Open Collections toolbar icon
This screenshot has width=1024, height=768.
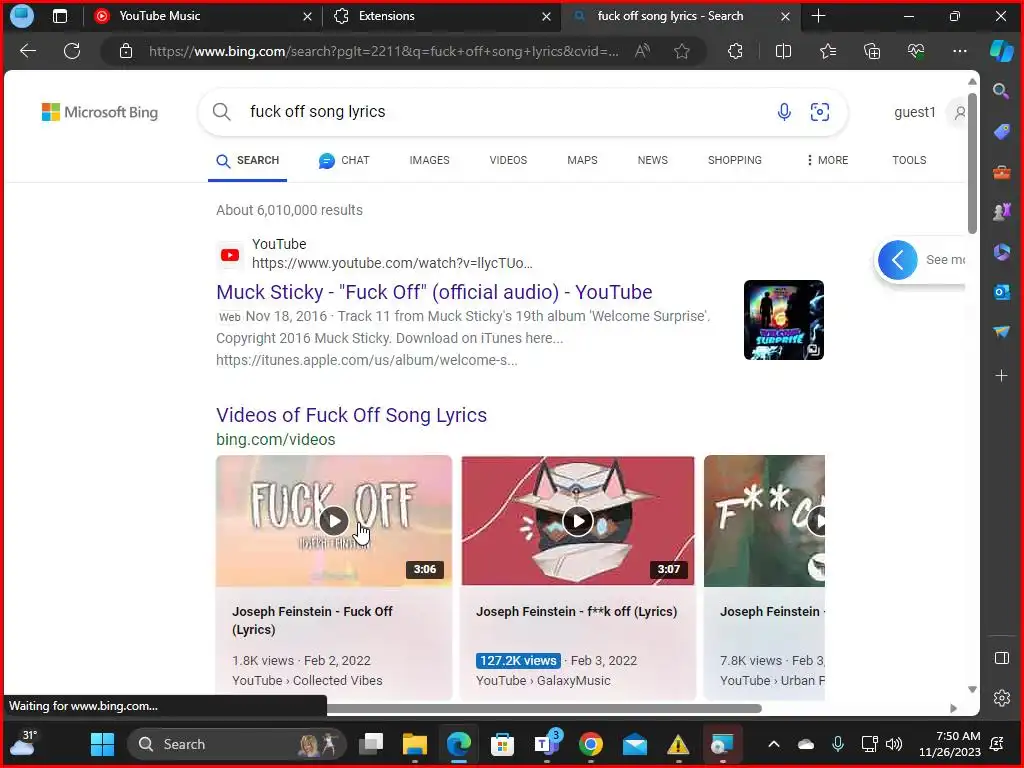(872, 51)
